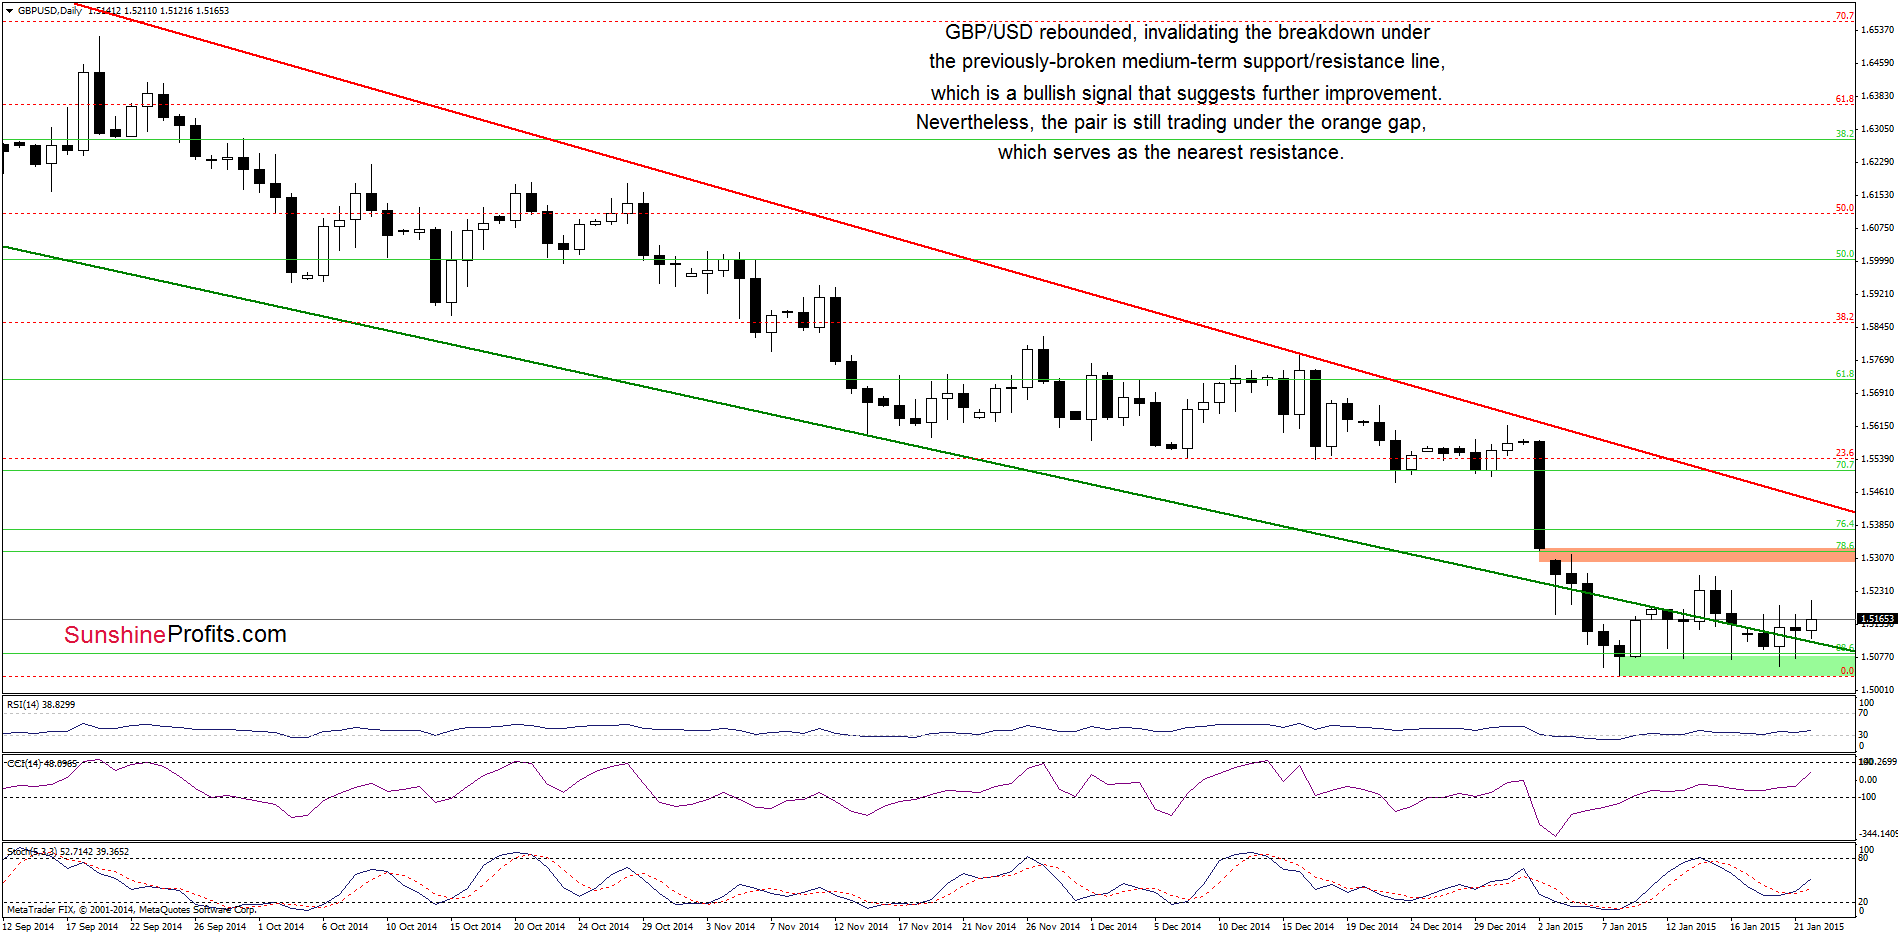This screenshot has width=1898, height=935.
Task: Click the 1.55390 price scale label
Action: pyautogui.click(x=1877, y=459)
